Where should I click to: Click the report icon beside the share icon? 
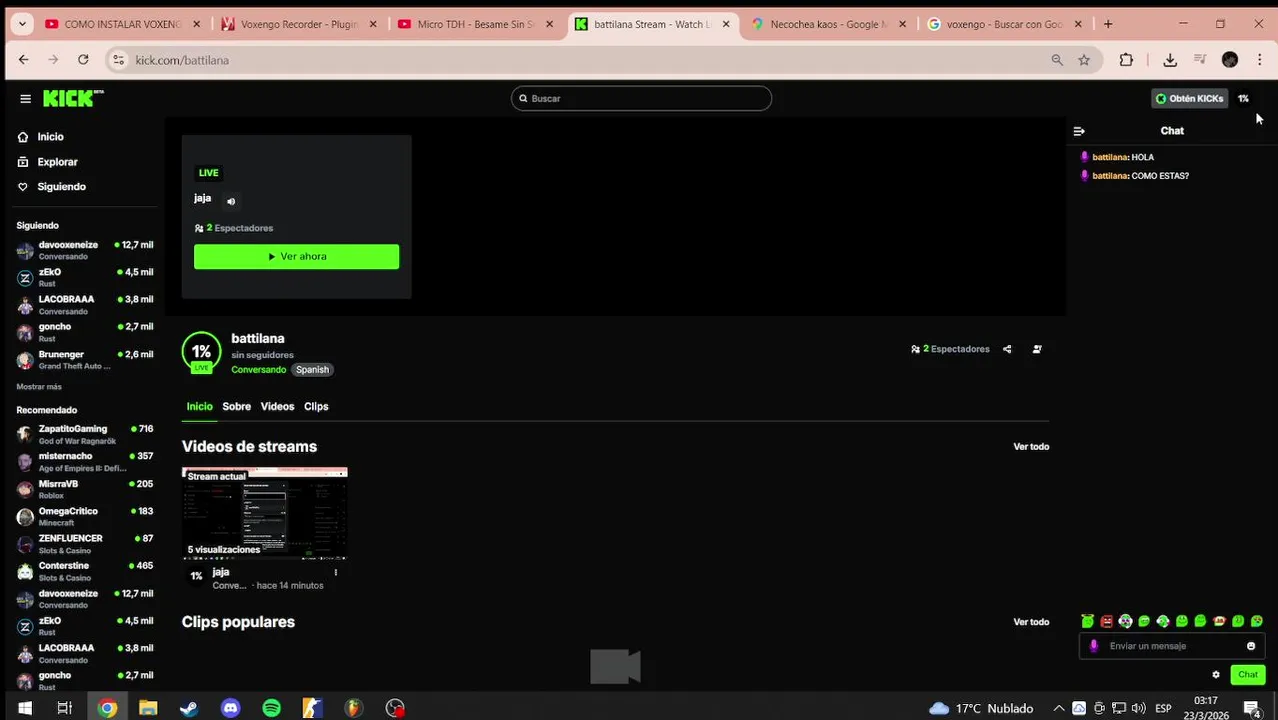pyautogui.click(x=1037, y=349)
